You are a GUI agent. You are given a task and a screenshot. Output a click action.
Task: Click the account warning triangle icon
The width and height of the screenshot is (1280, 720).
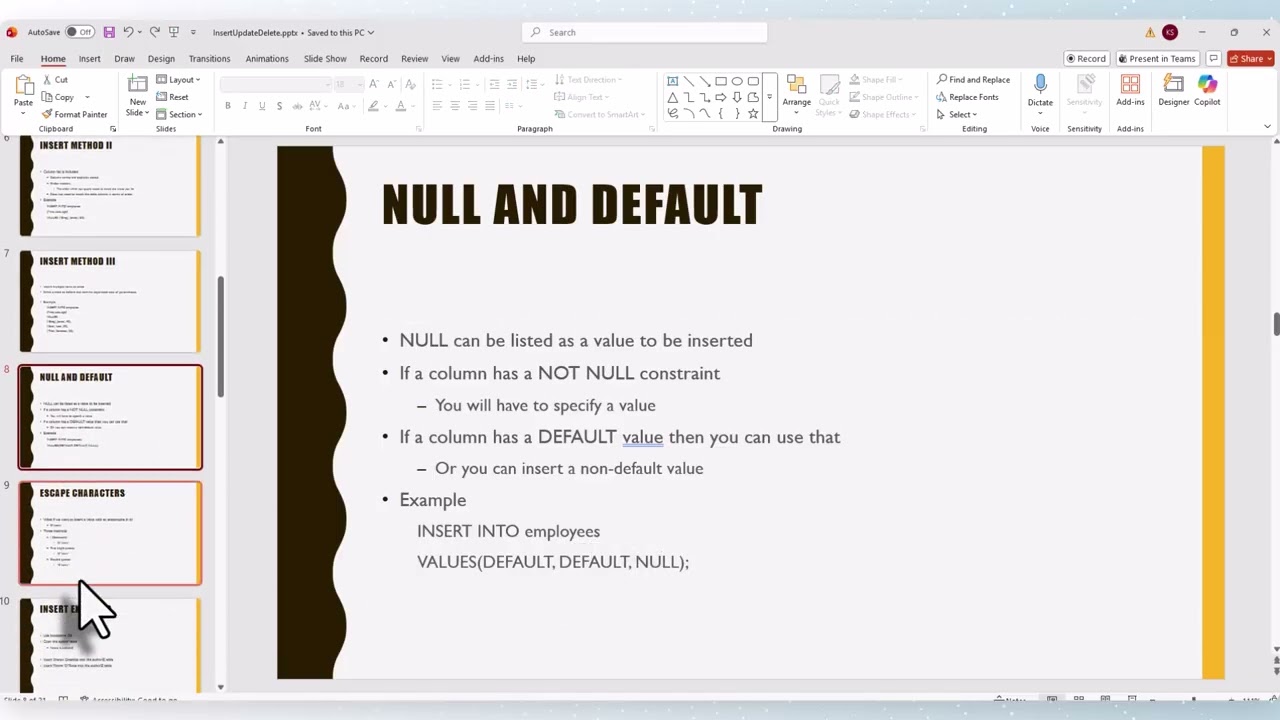(x=1150, y=32)
